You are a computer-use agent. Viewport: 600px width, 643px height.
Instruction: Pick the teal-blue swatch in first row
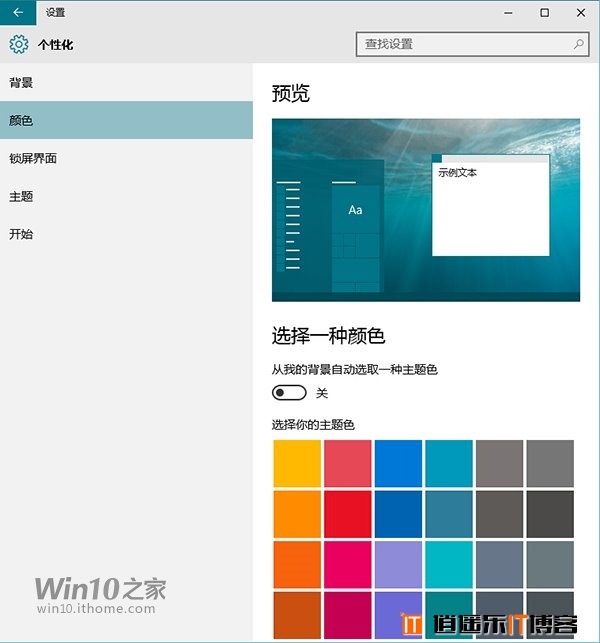pos(449,463)
